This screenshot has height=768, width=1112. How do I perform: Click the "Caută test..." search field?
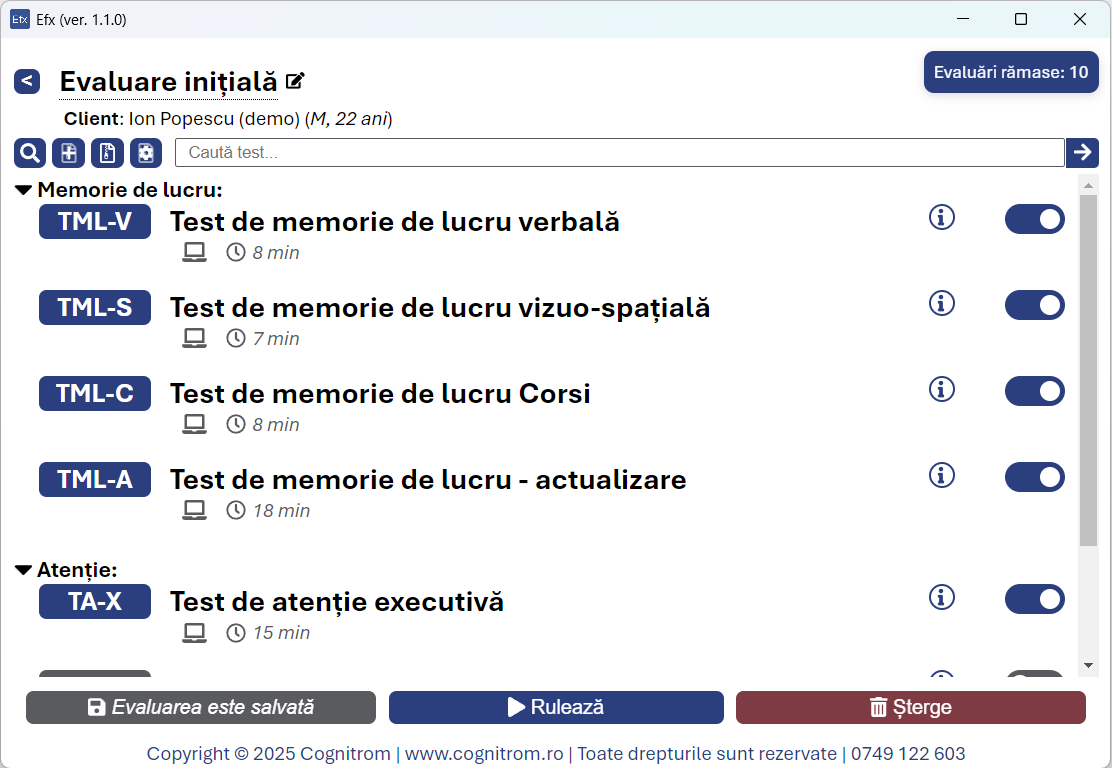[x=619, y=153]
